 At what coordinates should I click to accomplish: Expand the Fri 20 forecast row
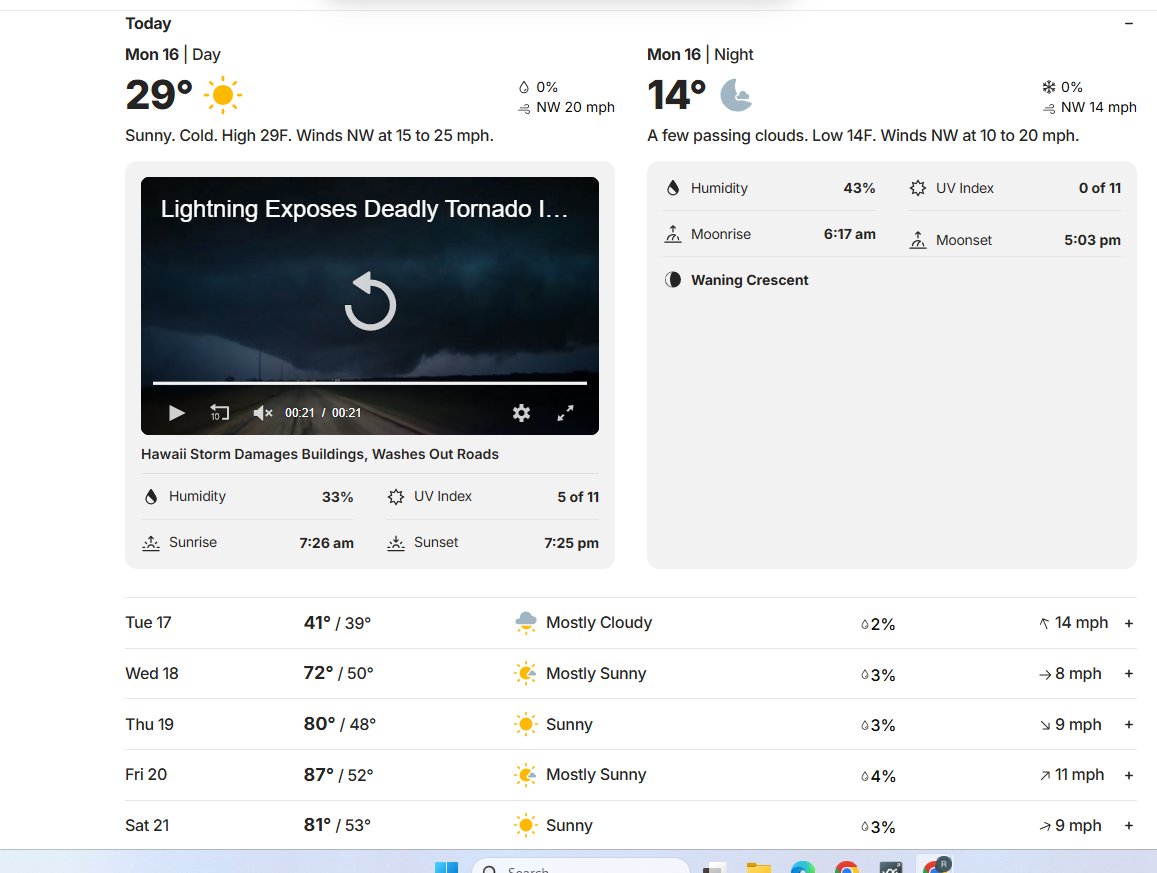(1128, 776)
